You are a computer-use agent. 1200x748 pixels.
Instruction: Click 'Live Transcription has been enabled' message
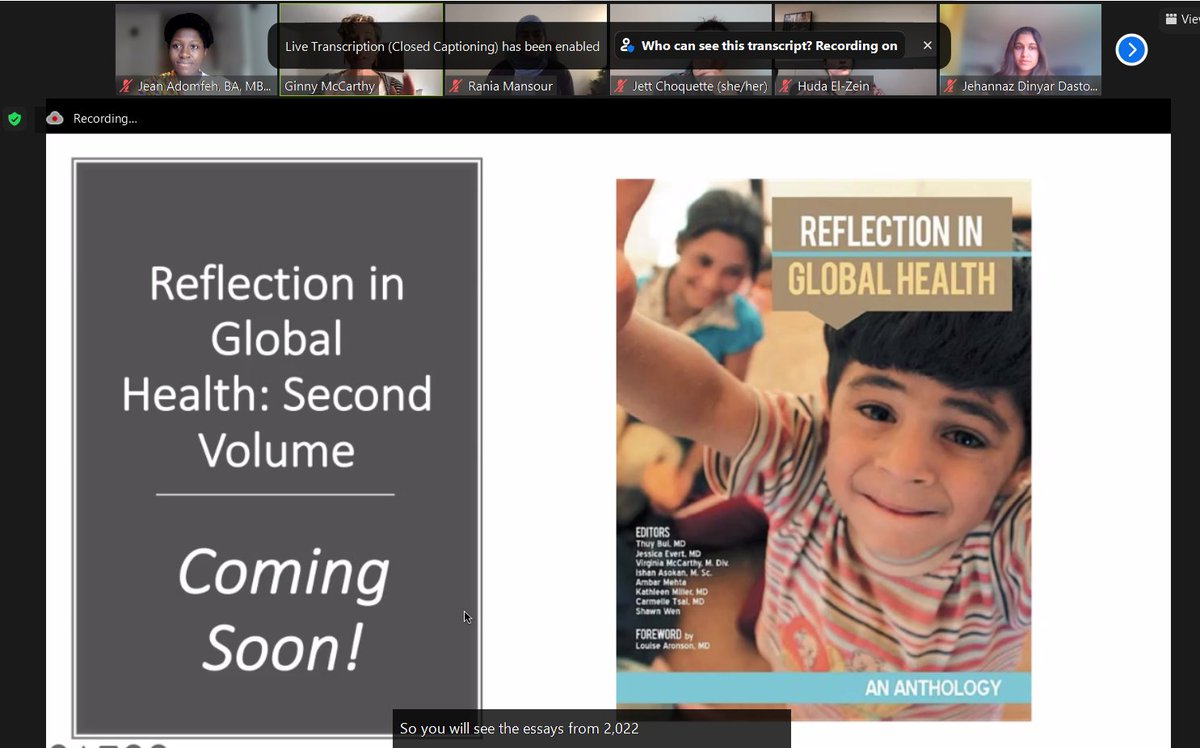tap(442, 46)
